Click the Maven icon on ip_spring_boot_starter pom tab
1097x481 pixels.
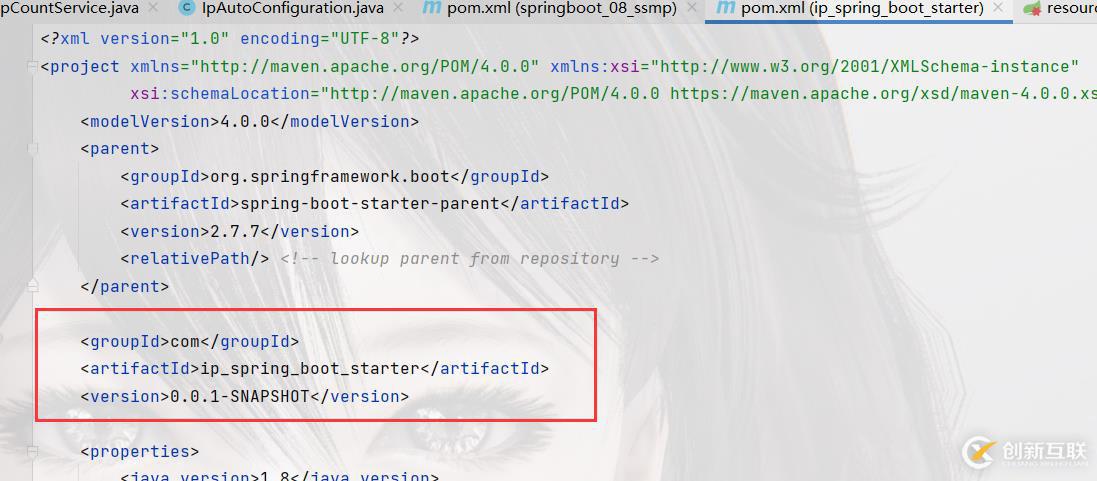click(726, 8)
